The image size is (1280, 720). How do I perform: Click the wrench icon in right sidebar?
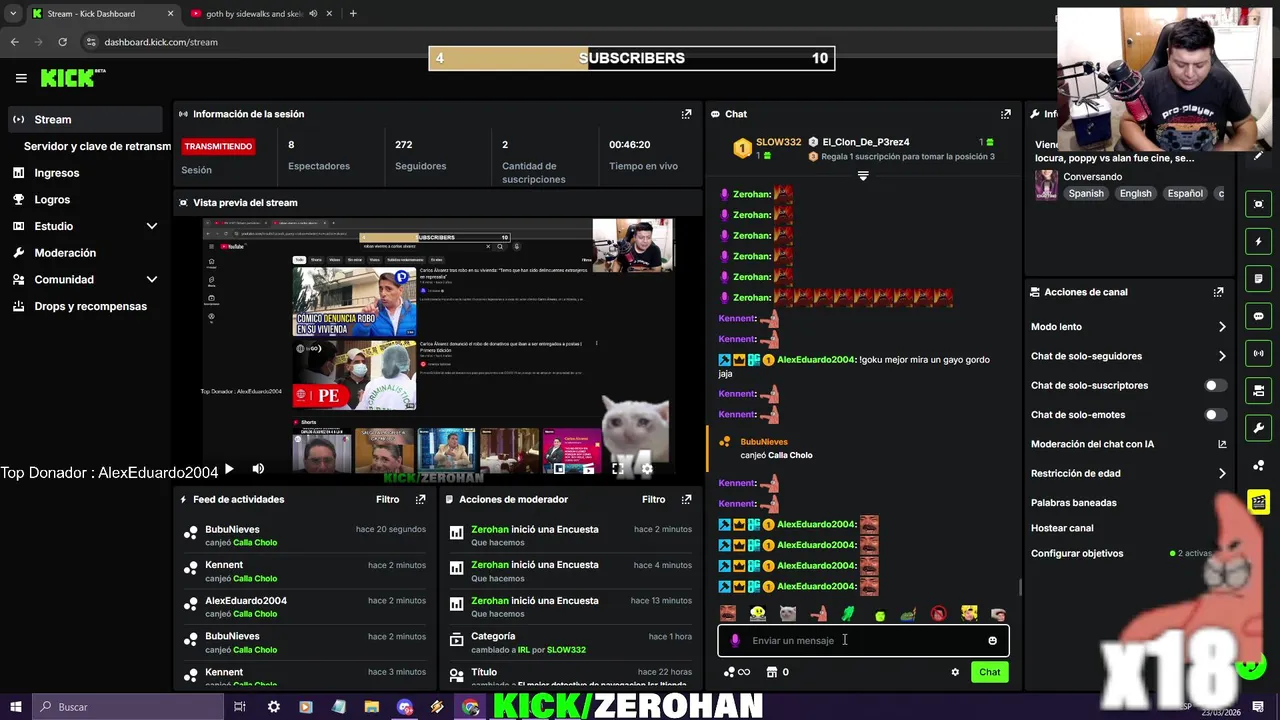[x=1258, y=428]
